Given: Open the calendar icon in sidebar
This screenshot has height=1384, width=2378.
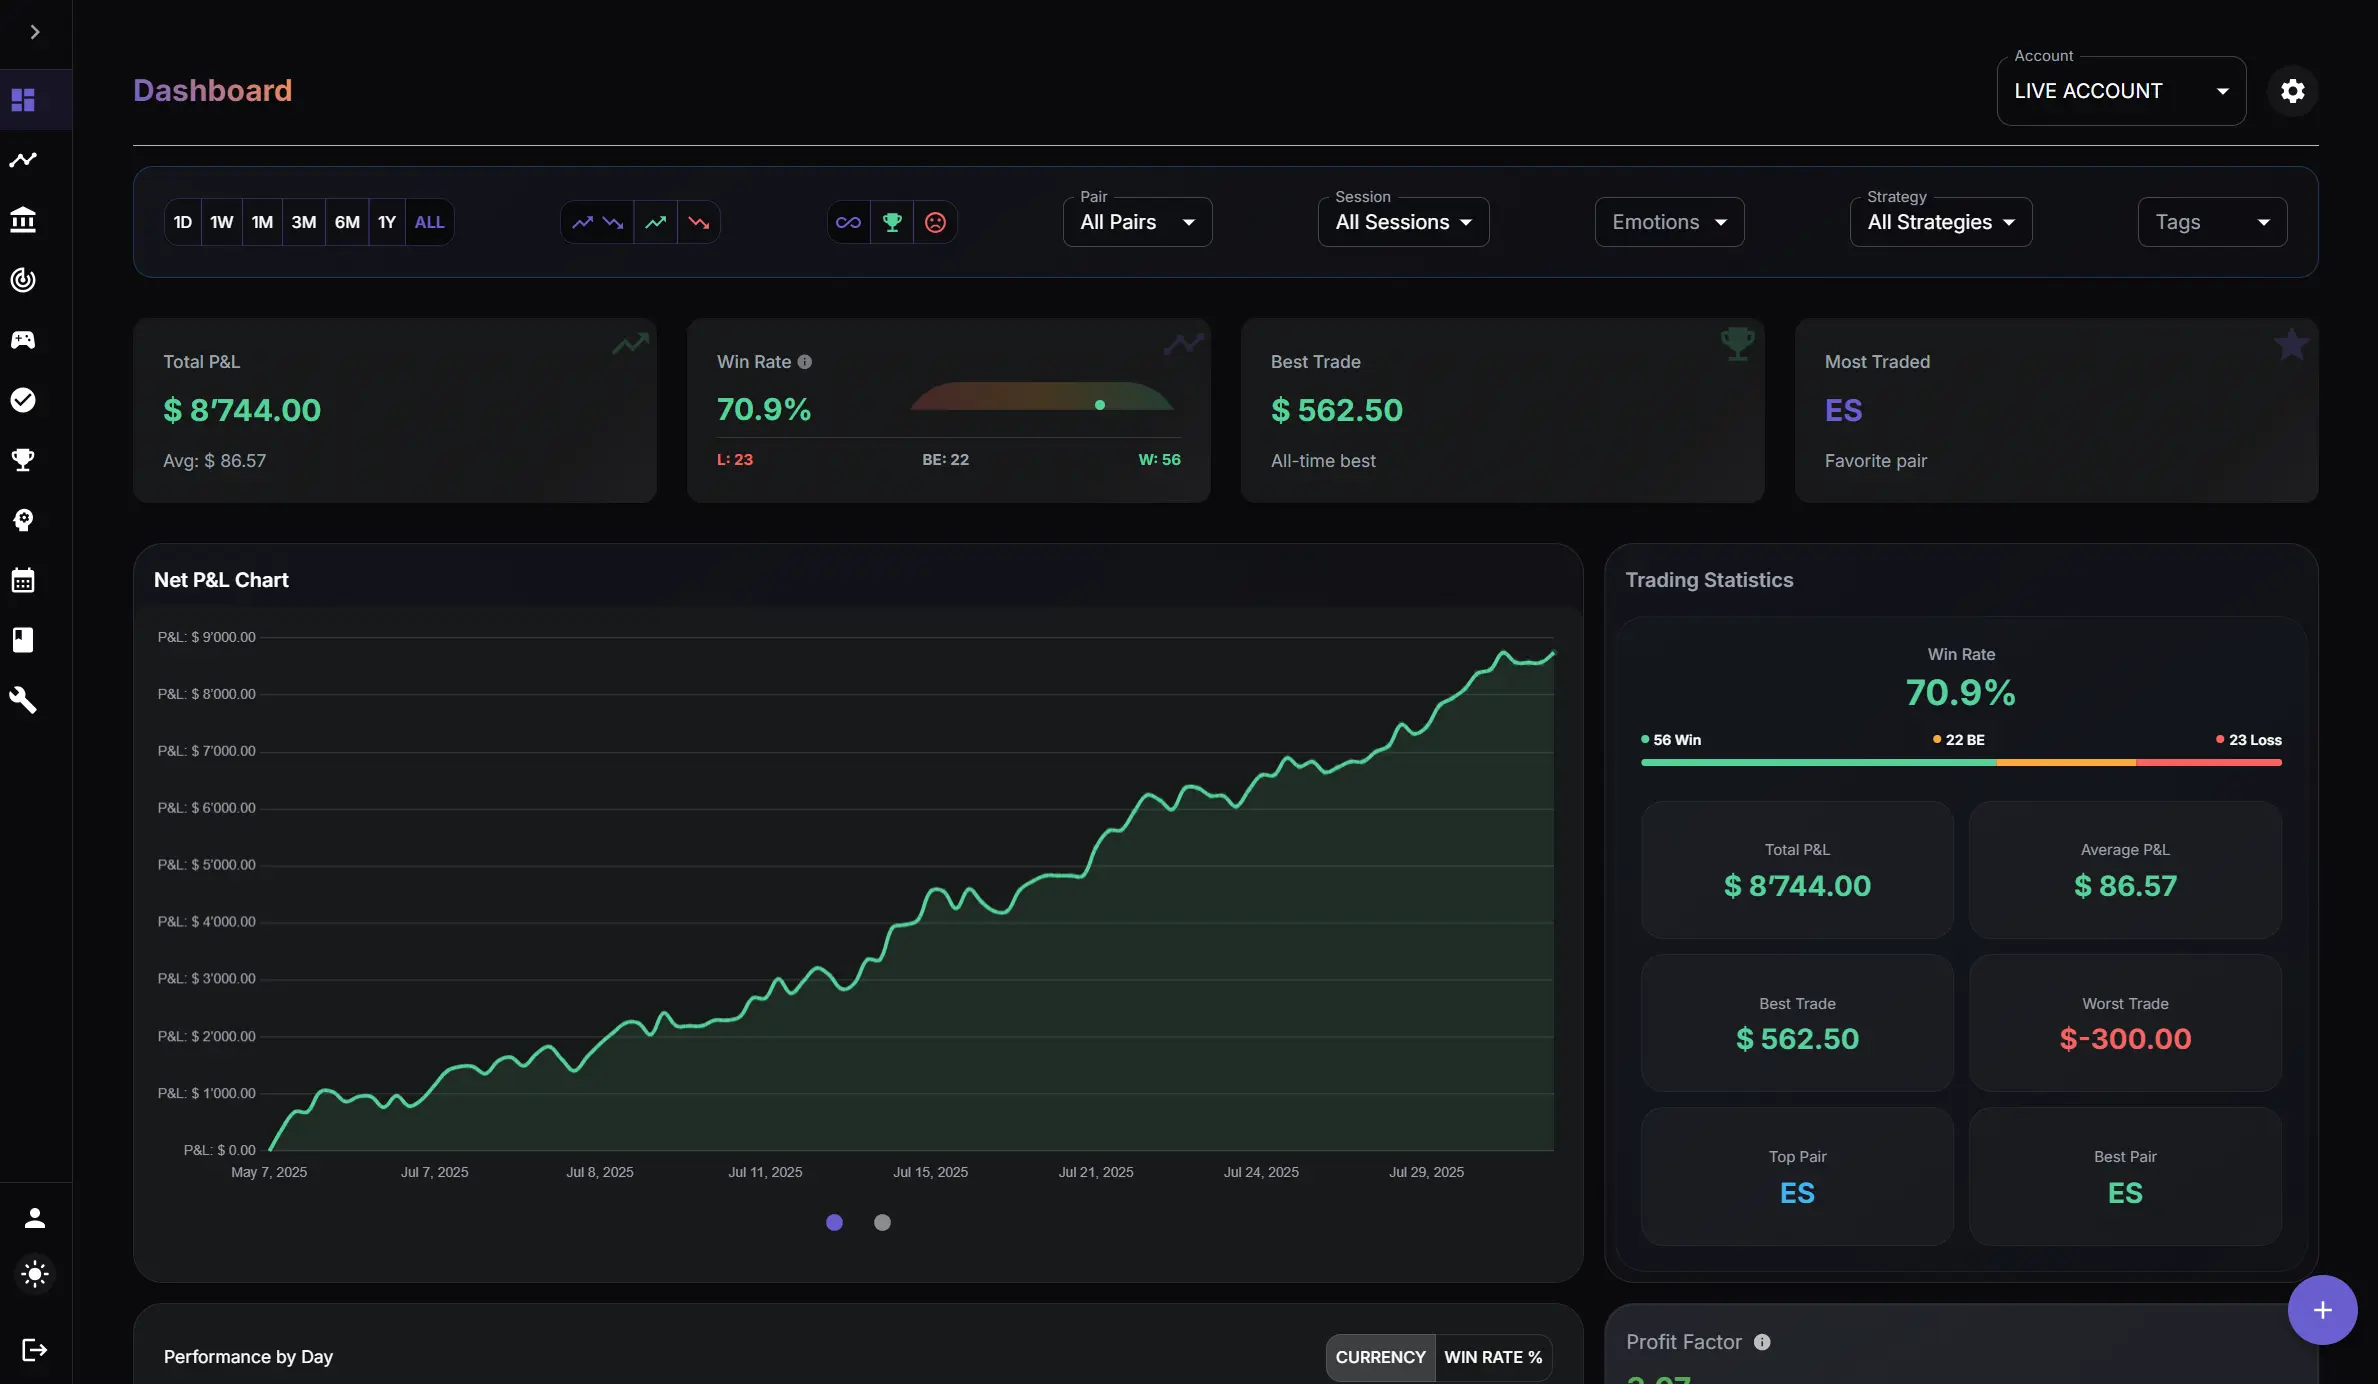Looking at the screenshot, I should [x=22, y=580].
